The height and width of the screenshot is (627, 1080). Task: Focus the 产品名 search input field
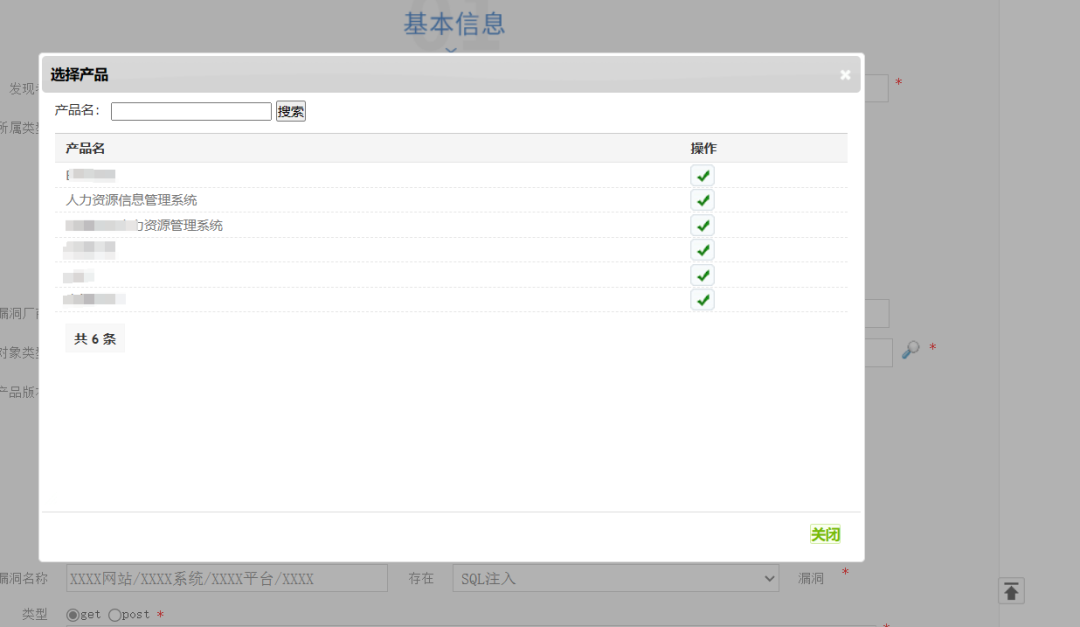click(191, 111)
